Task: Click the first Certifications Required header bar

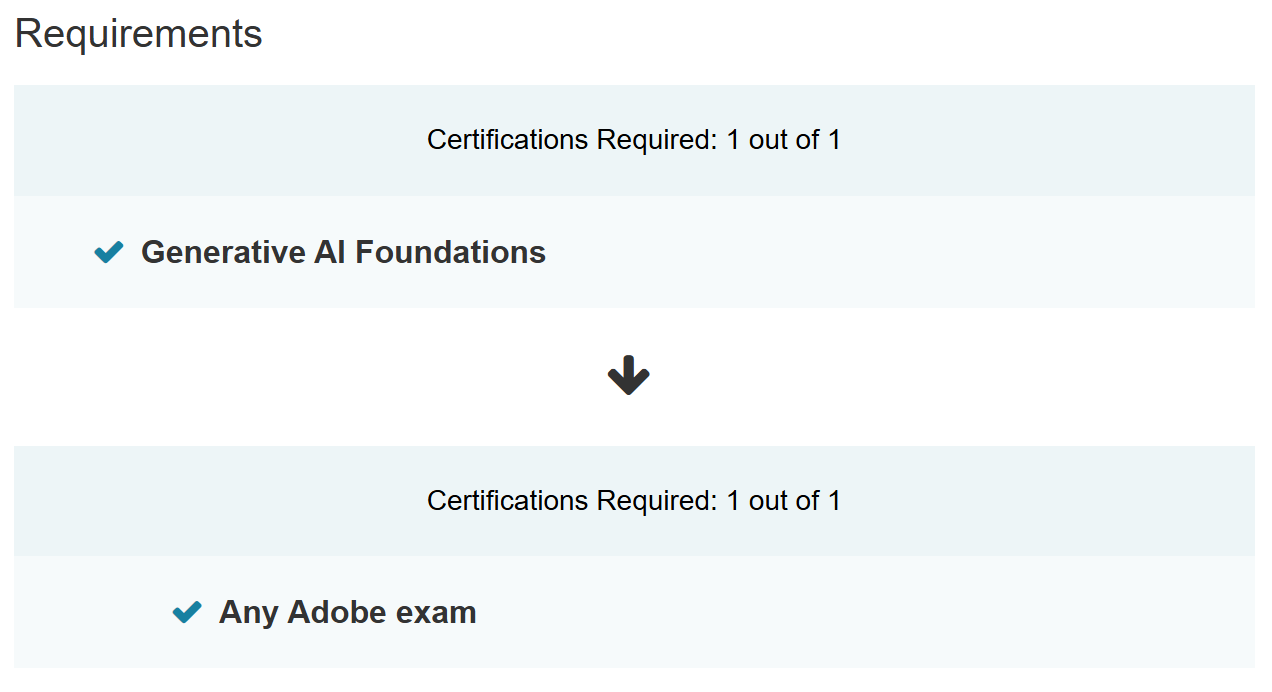Action: pyautogui.click(x=633, y=140)
